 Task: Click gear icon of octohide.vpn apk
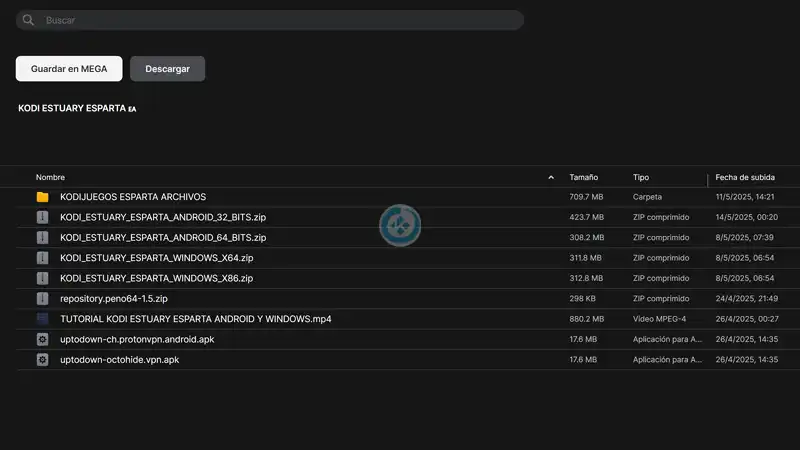(x=42, y=360)
